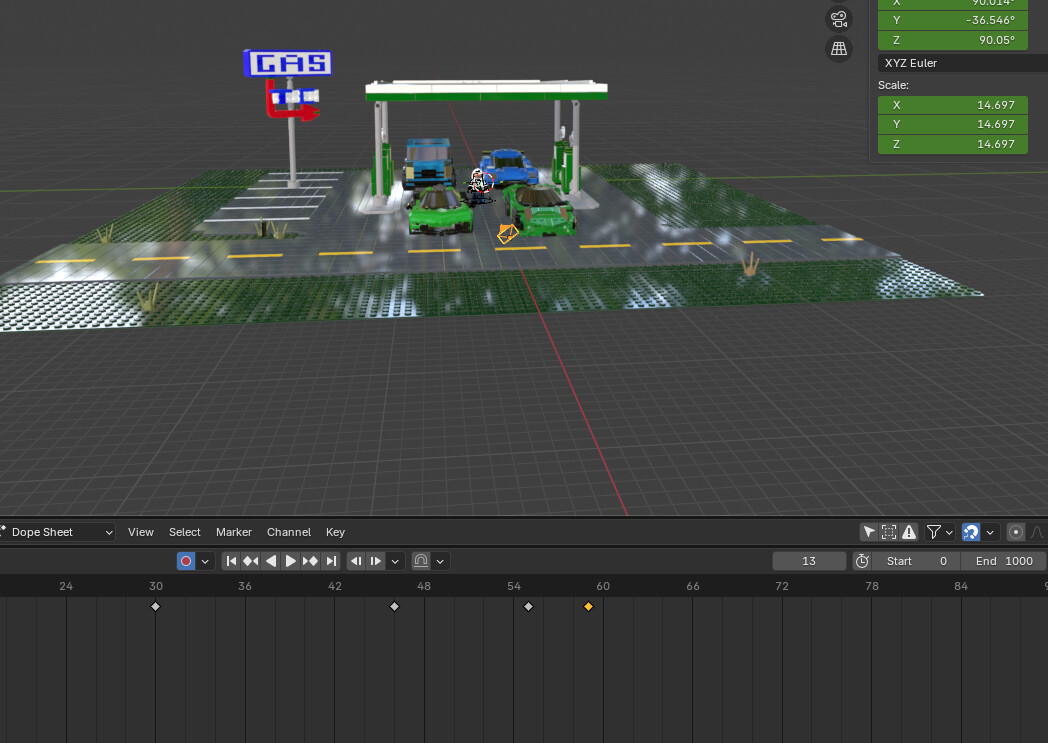This screenshot has width=1048, height=743.
Task: Open proportional editing falloff curve selector
Action: pyautogui.click(x=1037, y=532)
